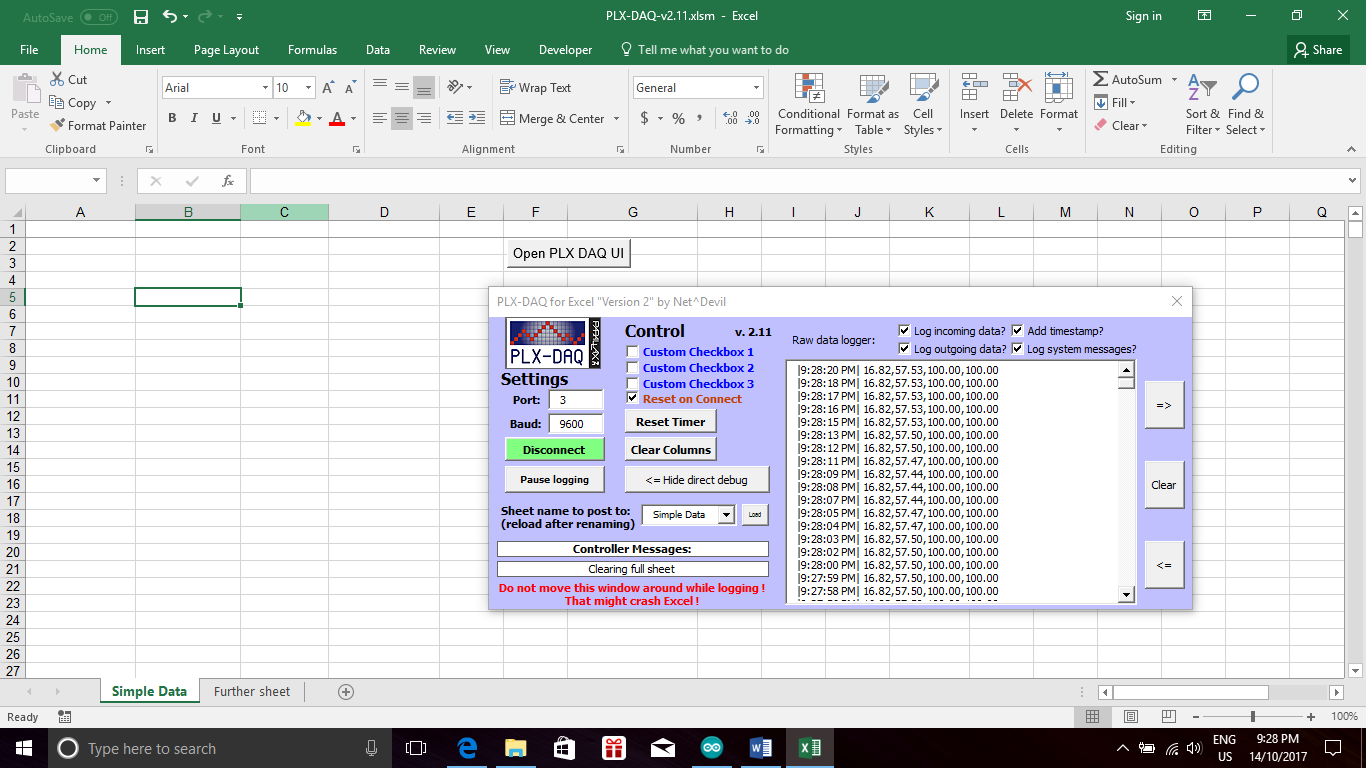
Task: Expand the formula bar chevron
Action: (x=1352, y=181)
